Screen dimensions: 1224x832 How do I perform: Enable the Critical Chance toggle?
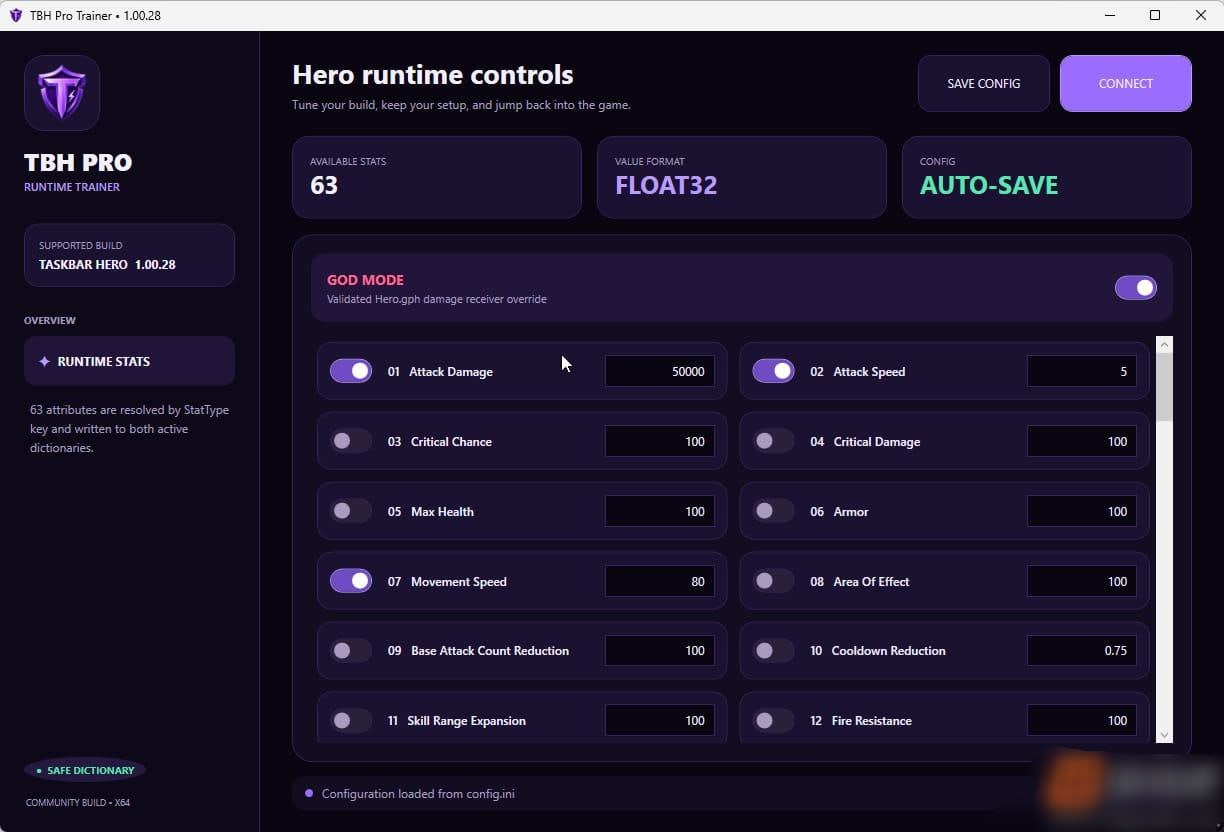(x=351, y=441)
